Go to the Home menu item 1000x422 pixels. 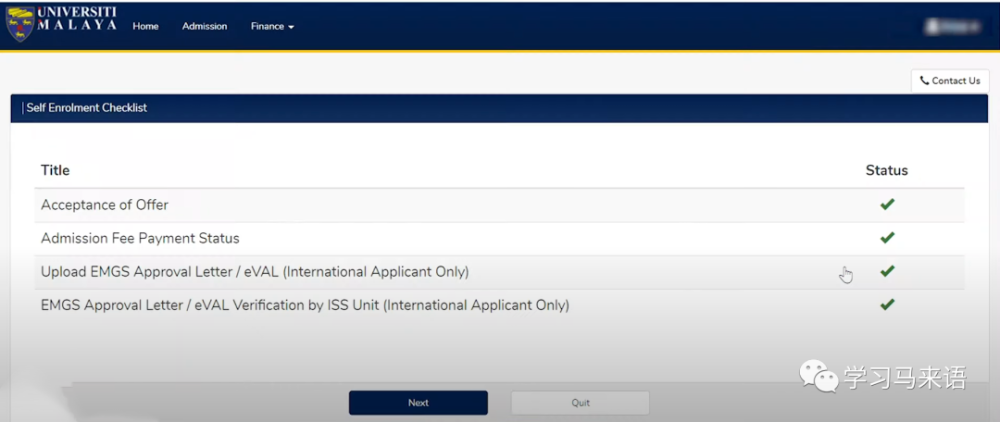click(x=145, y=26)
